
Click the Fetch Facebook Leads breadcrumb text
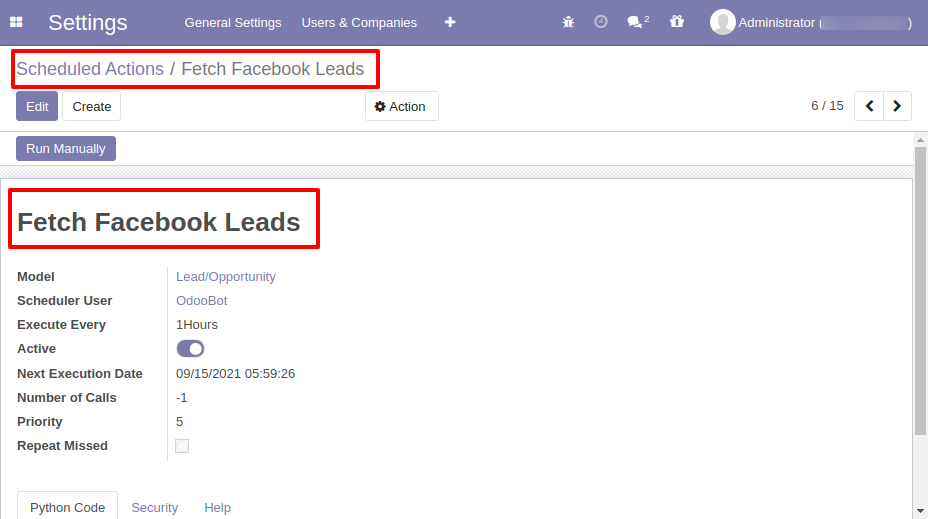click(272, 69)
